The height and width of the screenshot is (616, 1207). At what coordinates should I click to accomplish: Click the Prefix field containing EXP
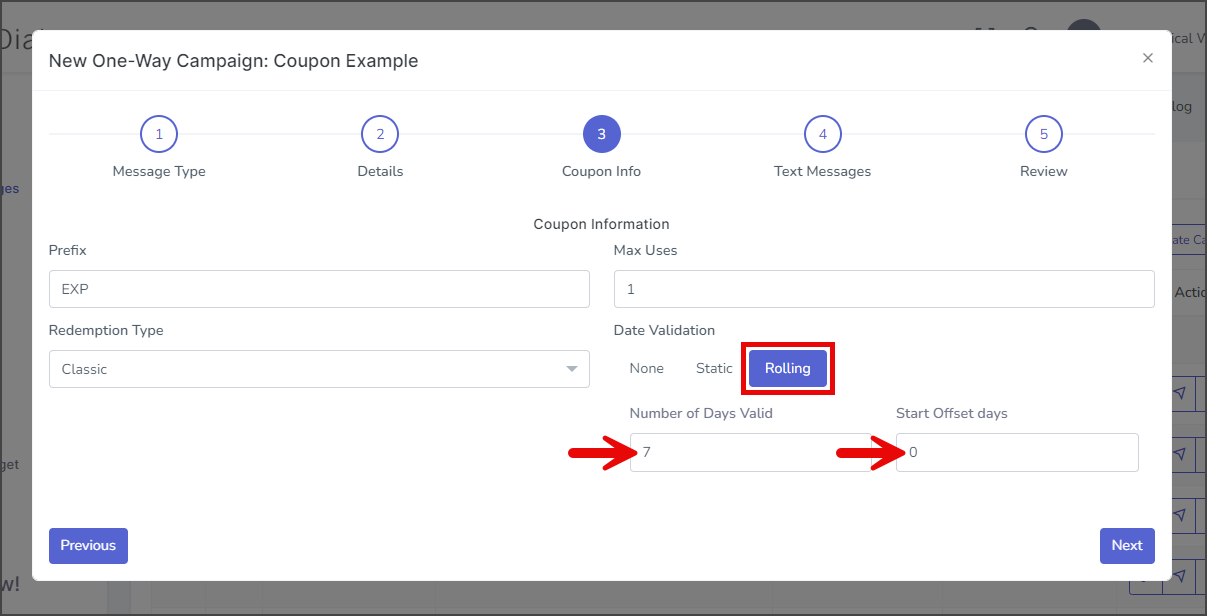click(319, 289)
